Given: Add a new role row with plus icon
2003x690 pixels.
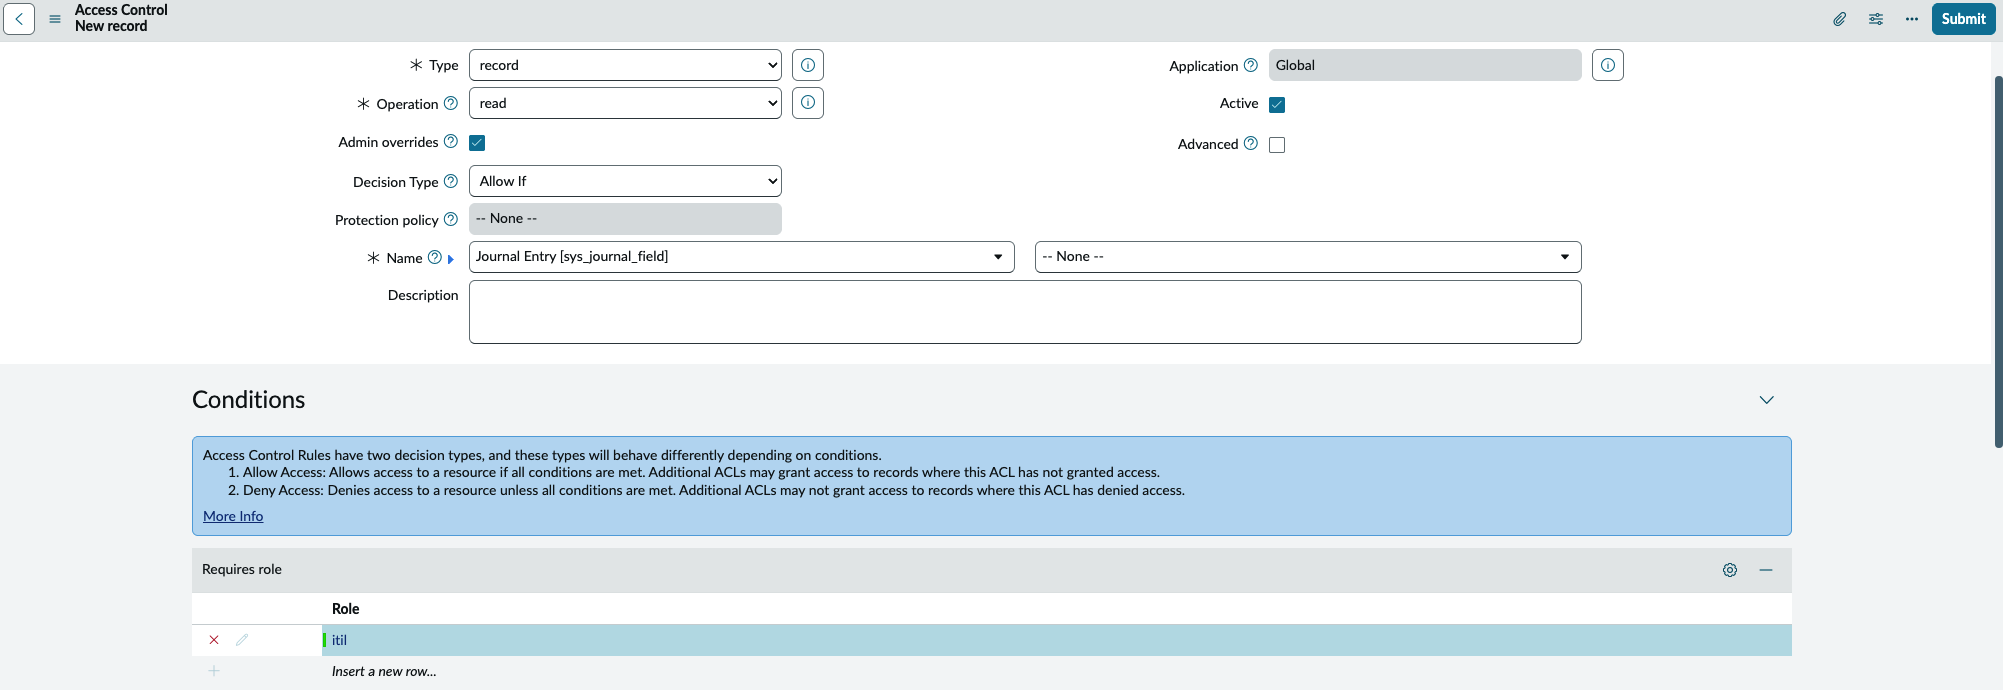Looking at the screenshot, I should [x=214, y=671].
